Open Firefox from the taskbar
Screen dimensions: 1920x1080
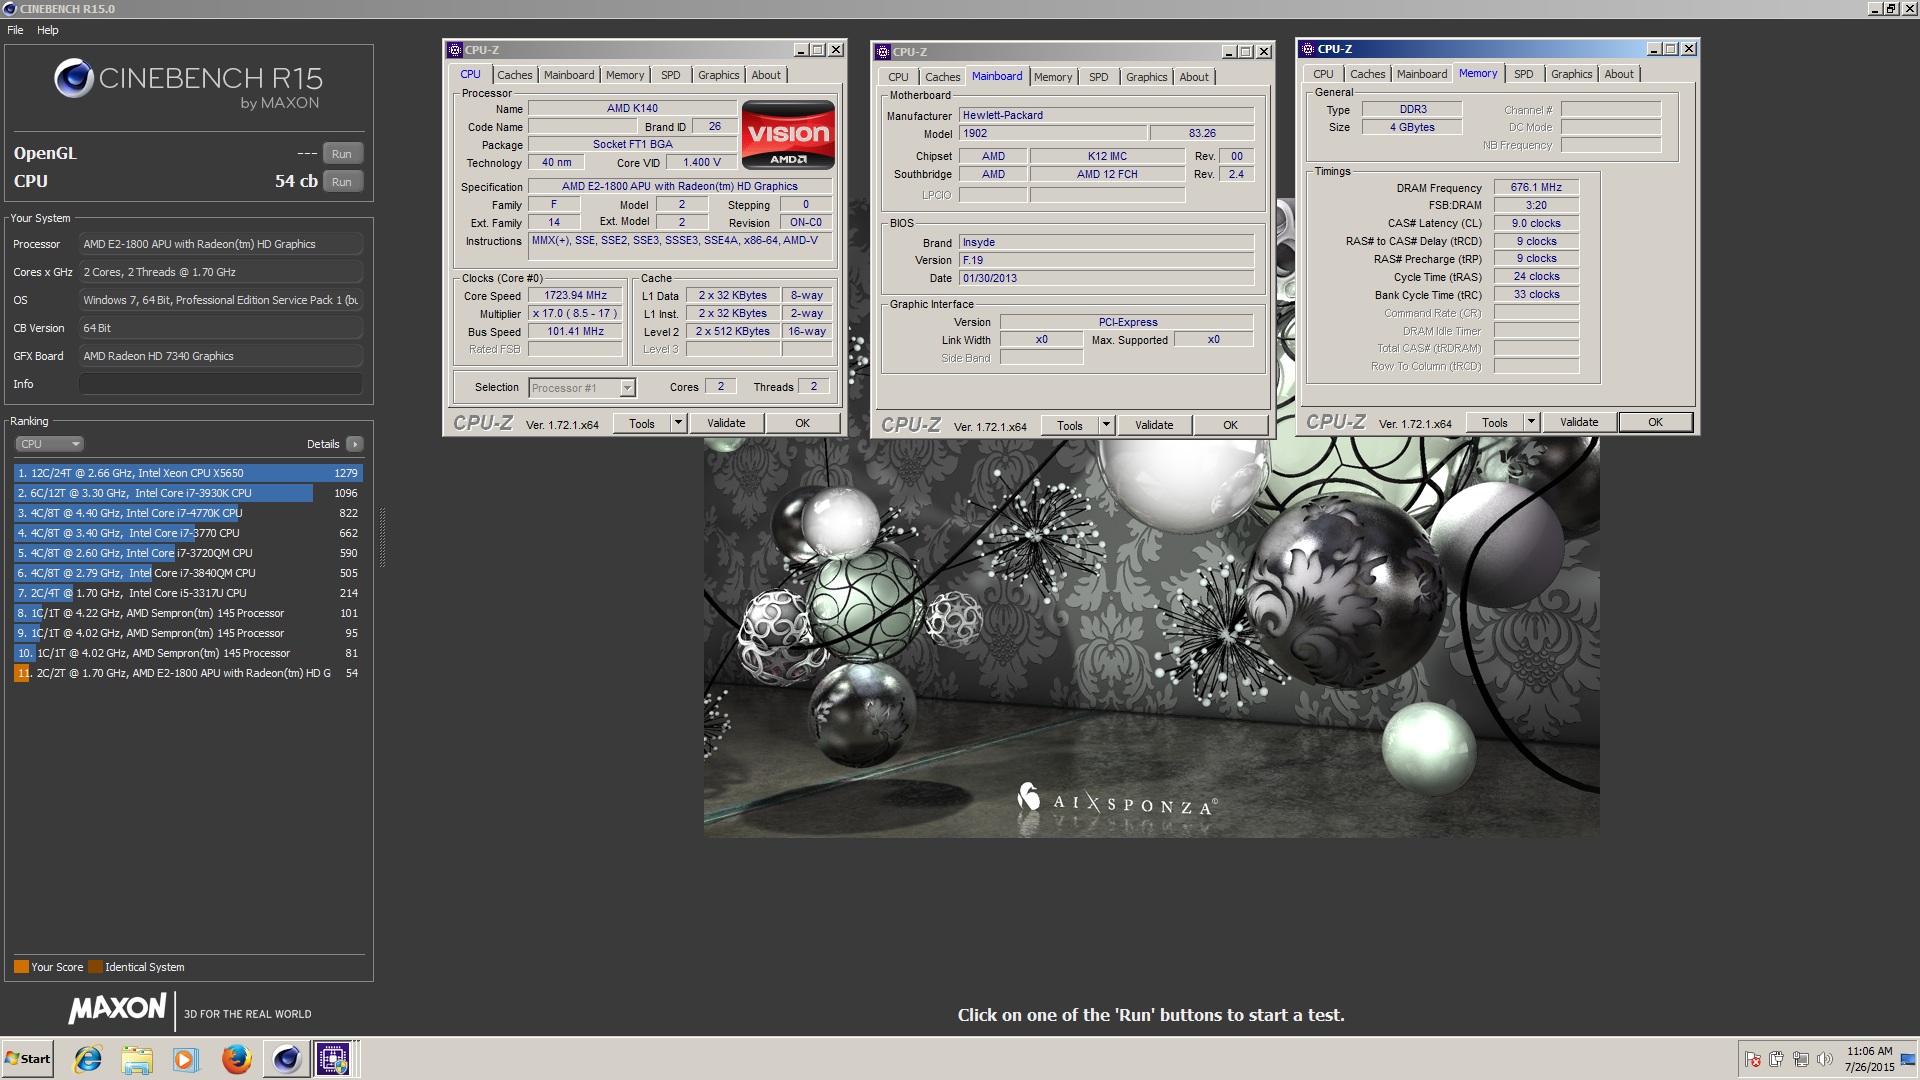(x=236, y=1059)
